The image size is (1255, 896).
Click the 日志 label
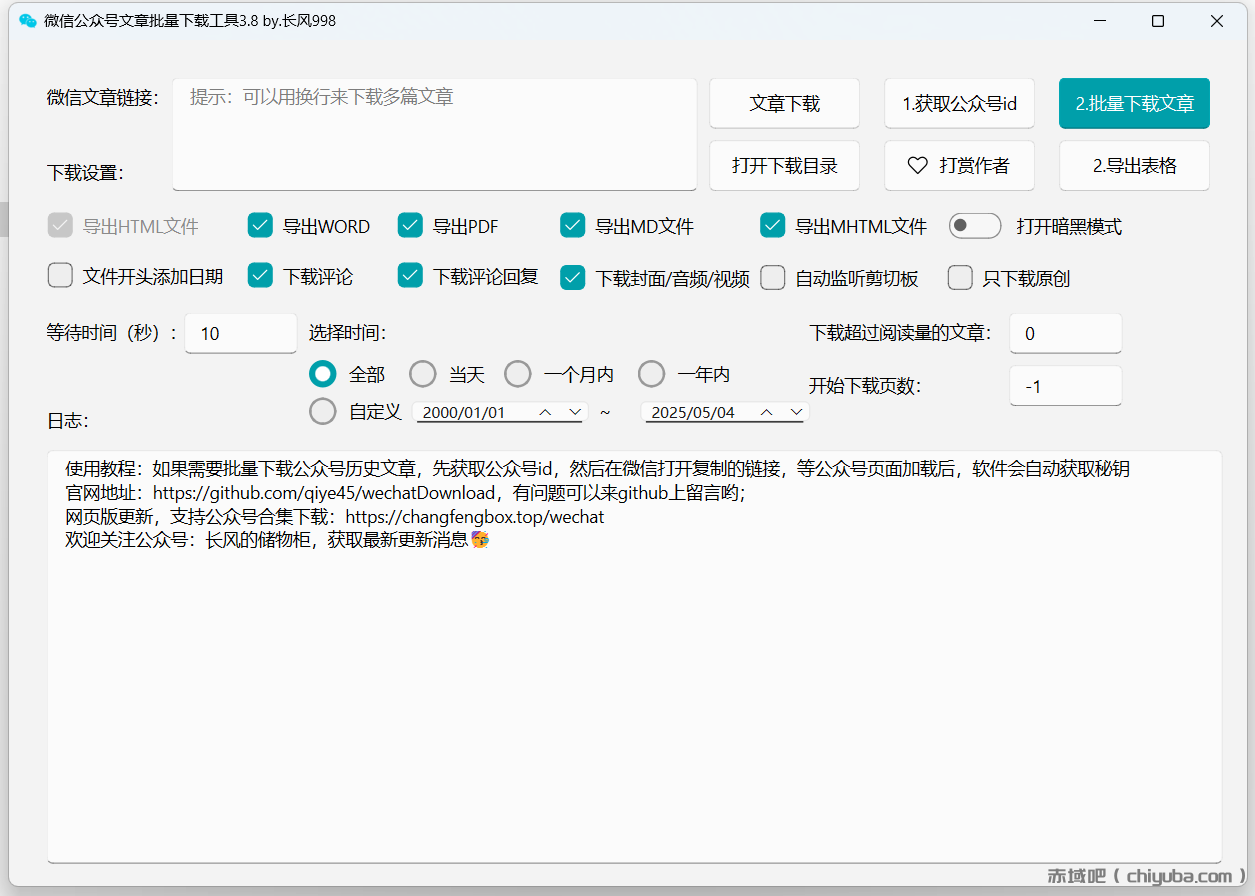click(x=68, y=421)
